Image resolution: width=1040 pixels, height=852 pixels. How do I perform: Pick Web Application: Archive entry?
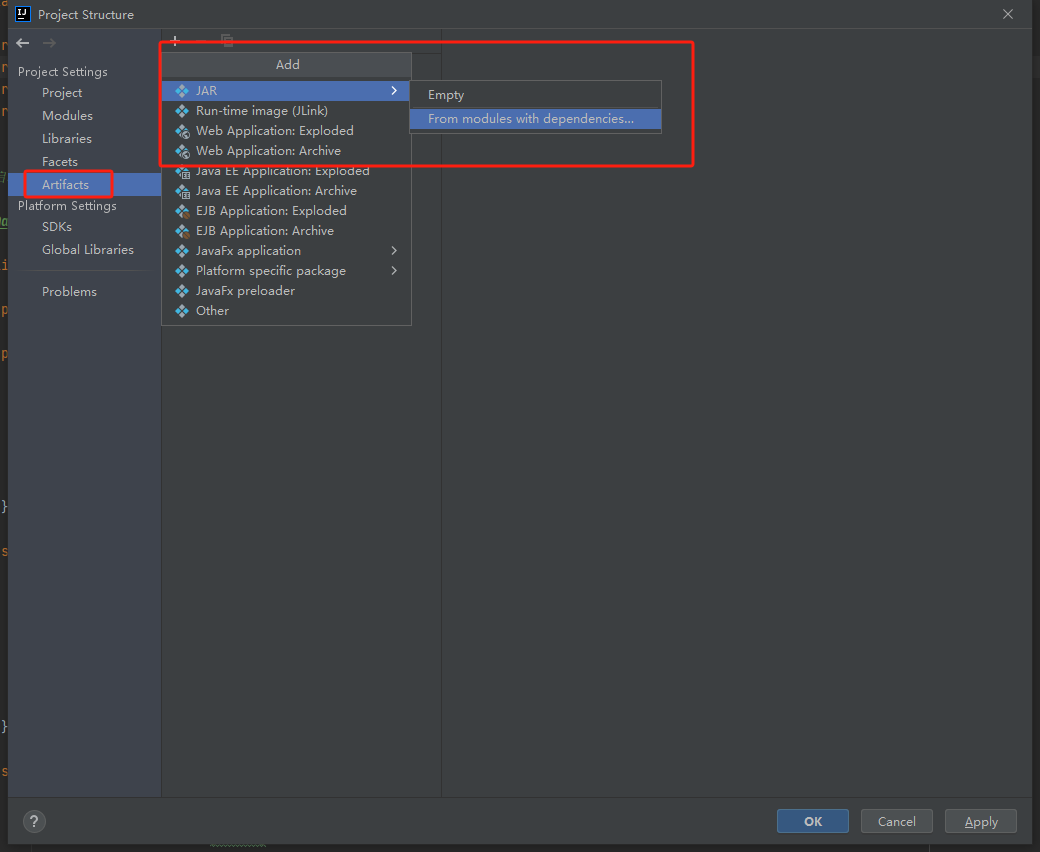(286, 151)
